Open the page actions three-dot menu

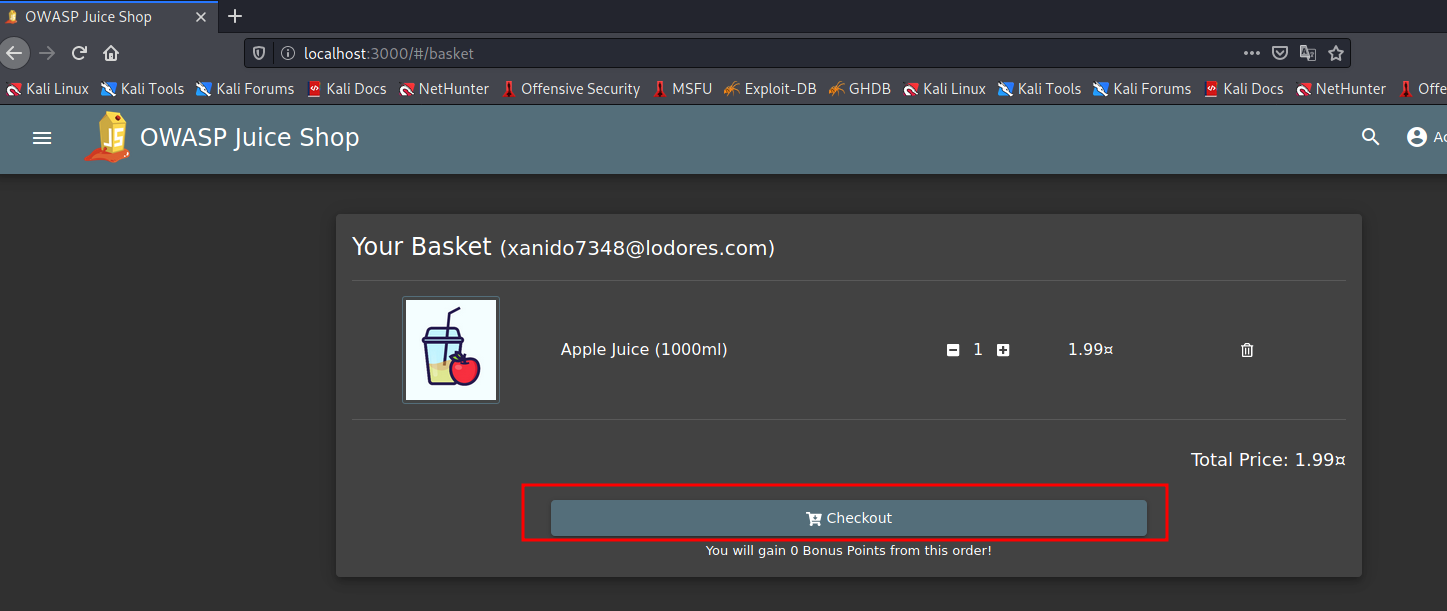1252,53
